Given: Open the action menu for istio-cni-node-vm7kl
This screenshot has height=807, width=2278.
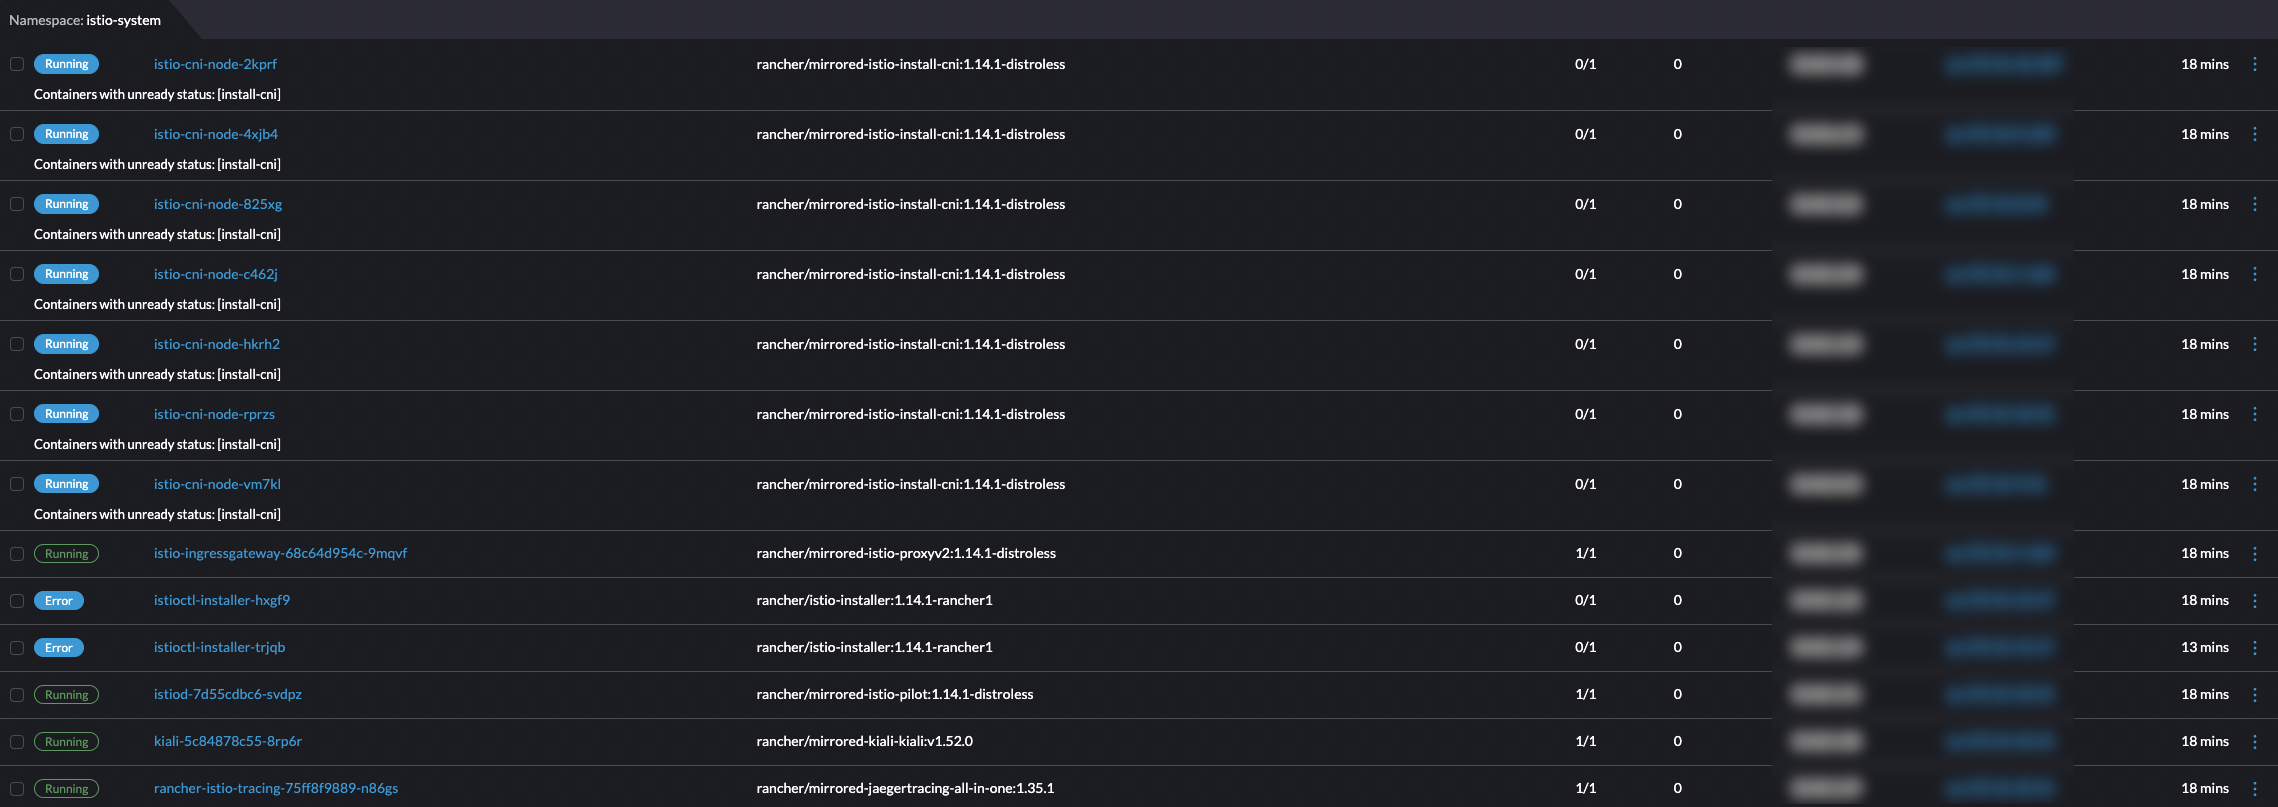Looking at the screenshot, I should (2255, 483).
